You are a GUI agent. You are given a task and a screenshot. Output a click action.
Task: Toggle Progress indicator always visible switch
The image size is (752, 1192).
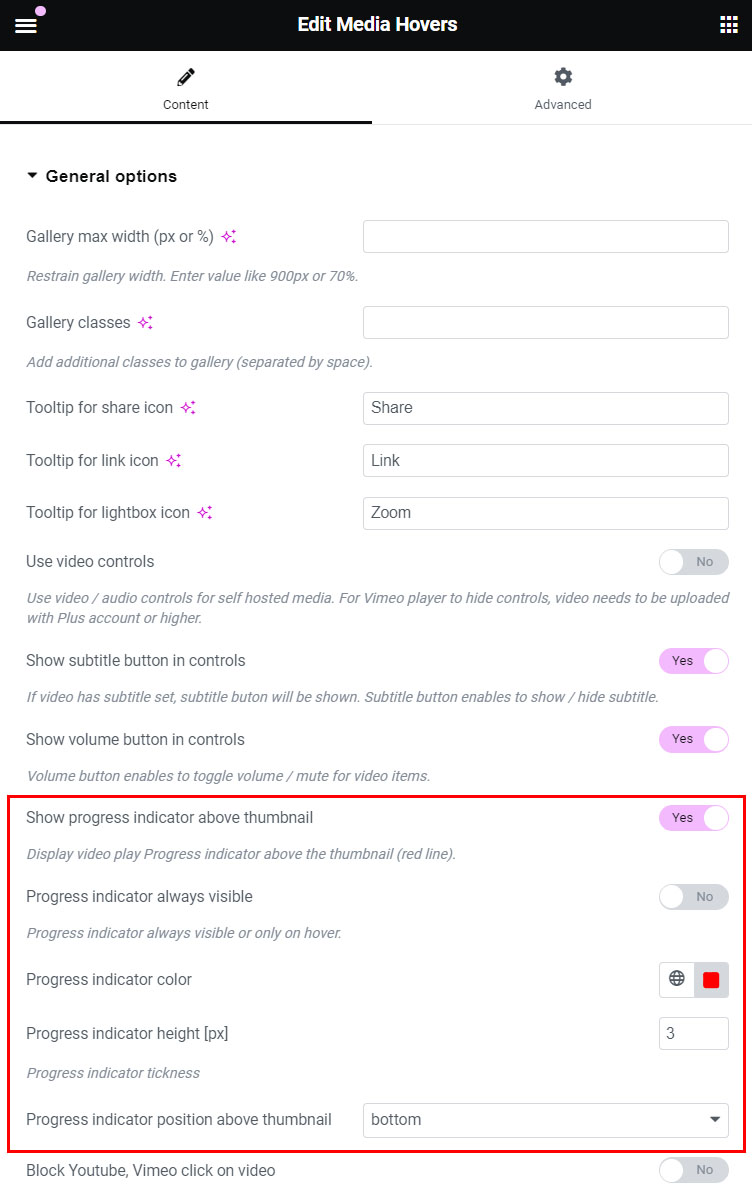pyautogui.click(x=693, y=897)
